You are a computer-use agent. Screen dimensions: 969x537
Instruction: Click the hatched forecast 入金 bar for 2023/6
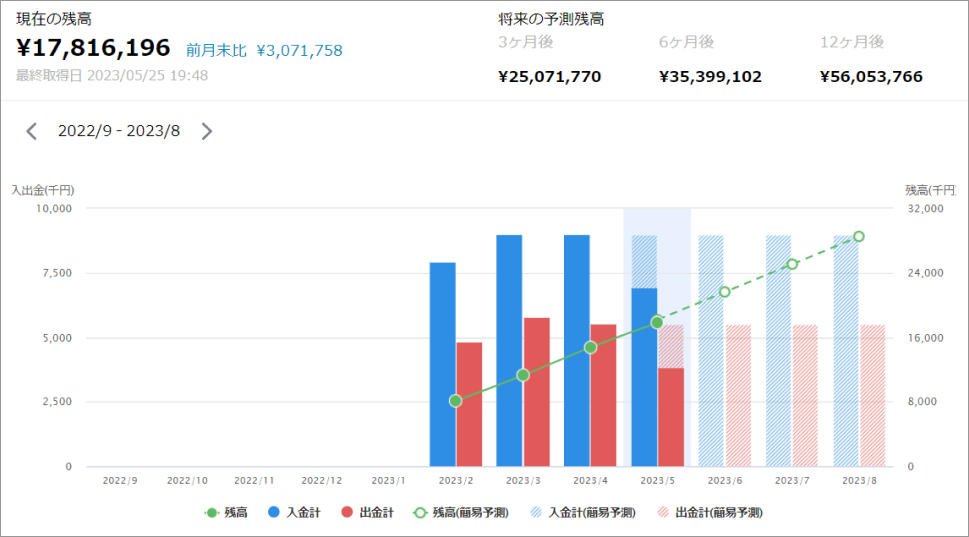coord(711,350)
